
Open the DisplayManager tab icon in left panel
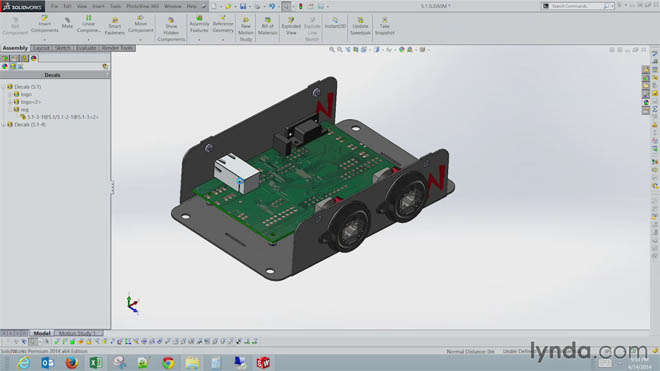[x=34, y=58]
